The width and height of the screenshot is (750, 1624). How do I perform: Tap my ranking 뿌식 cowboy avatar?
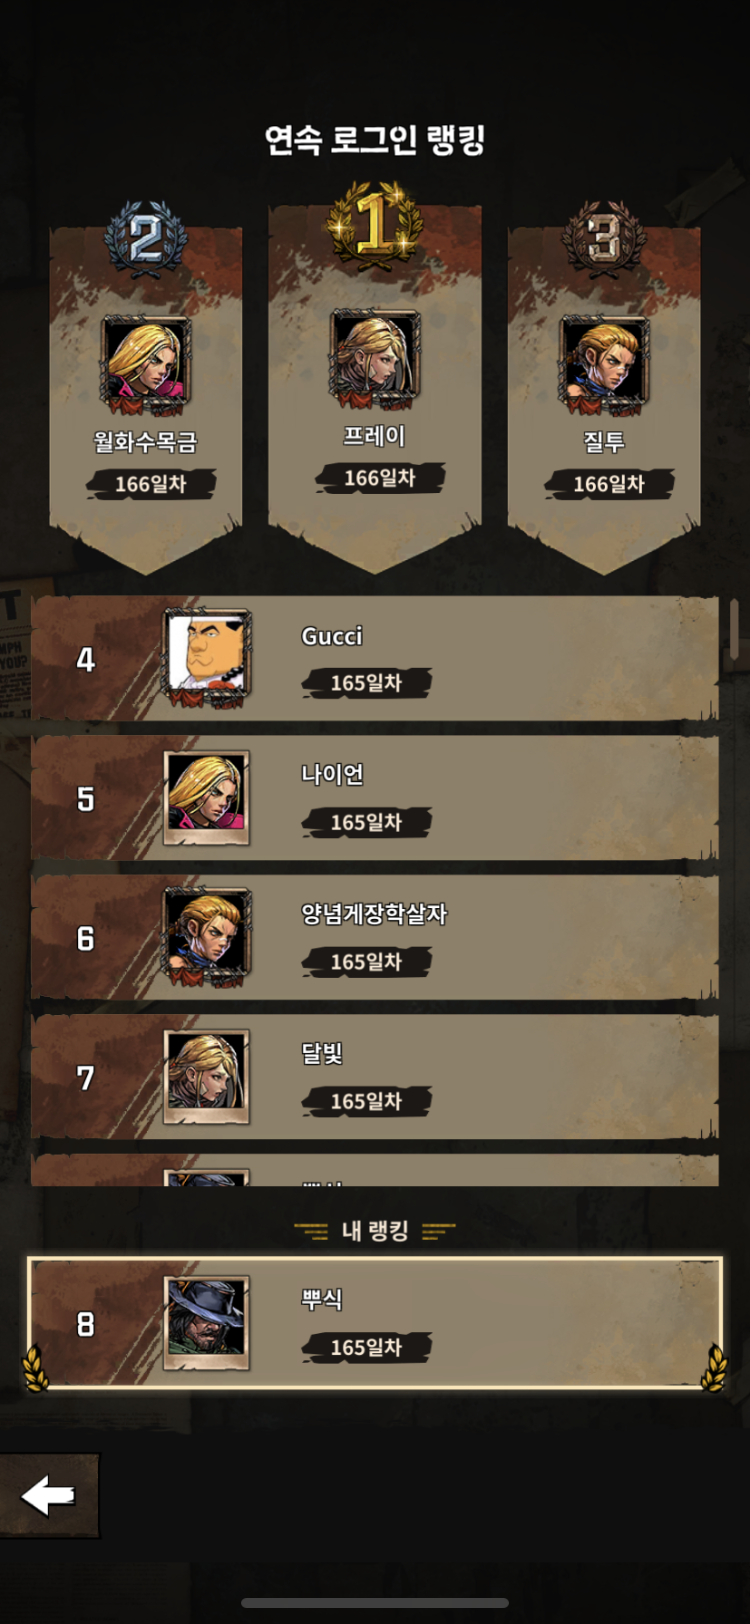(207, 1323)
